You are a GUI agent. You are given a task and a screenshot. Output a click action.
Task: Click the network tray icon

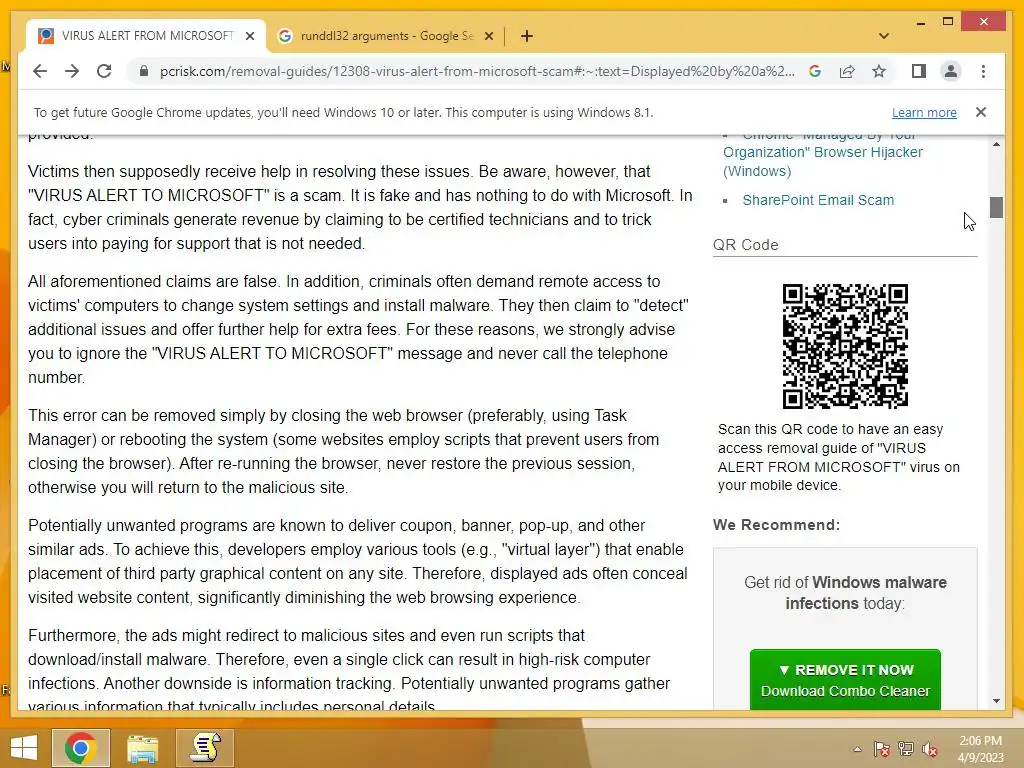906,749
